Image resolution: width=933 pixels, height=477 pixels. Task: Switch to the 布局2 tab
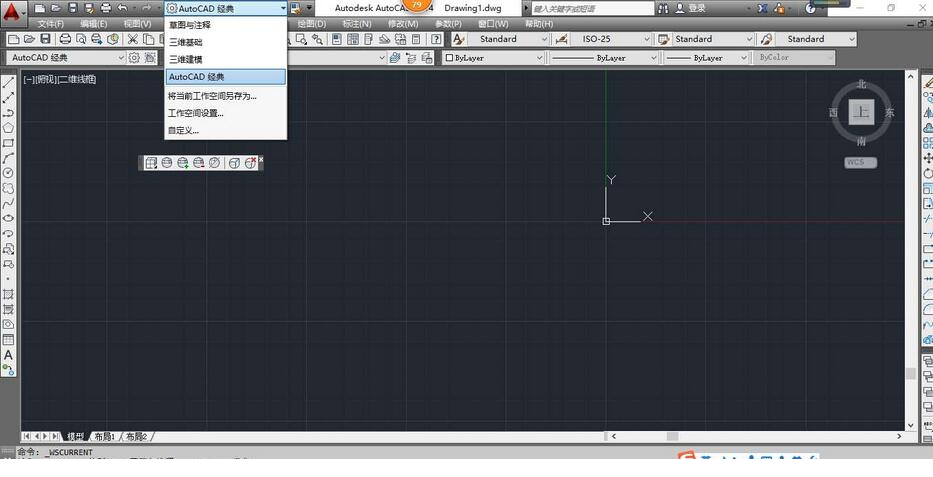coord(136,437)
